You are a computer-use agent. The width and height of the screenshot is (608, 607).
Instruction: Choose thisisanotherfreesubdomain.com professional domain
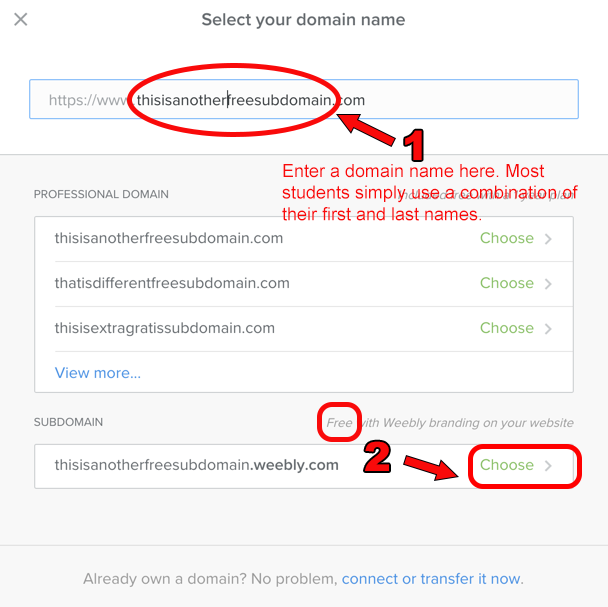(506, 239)
